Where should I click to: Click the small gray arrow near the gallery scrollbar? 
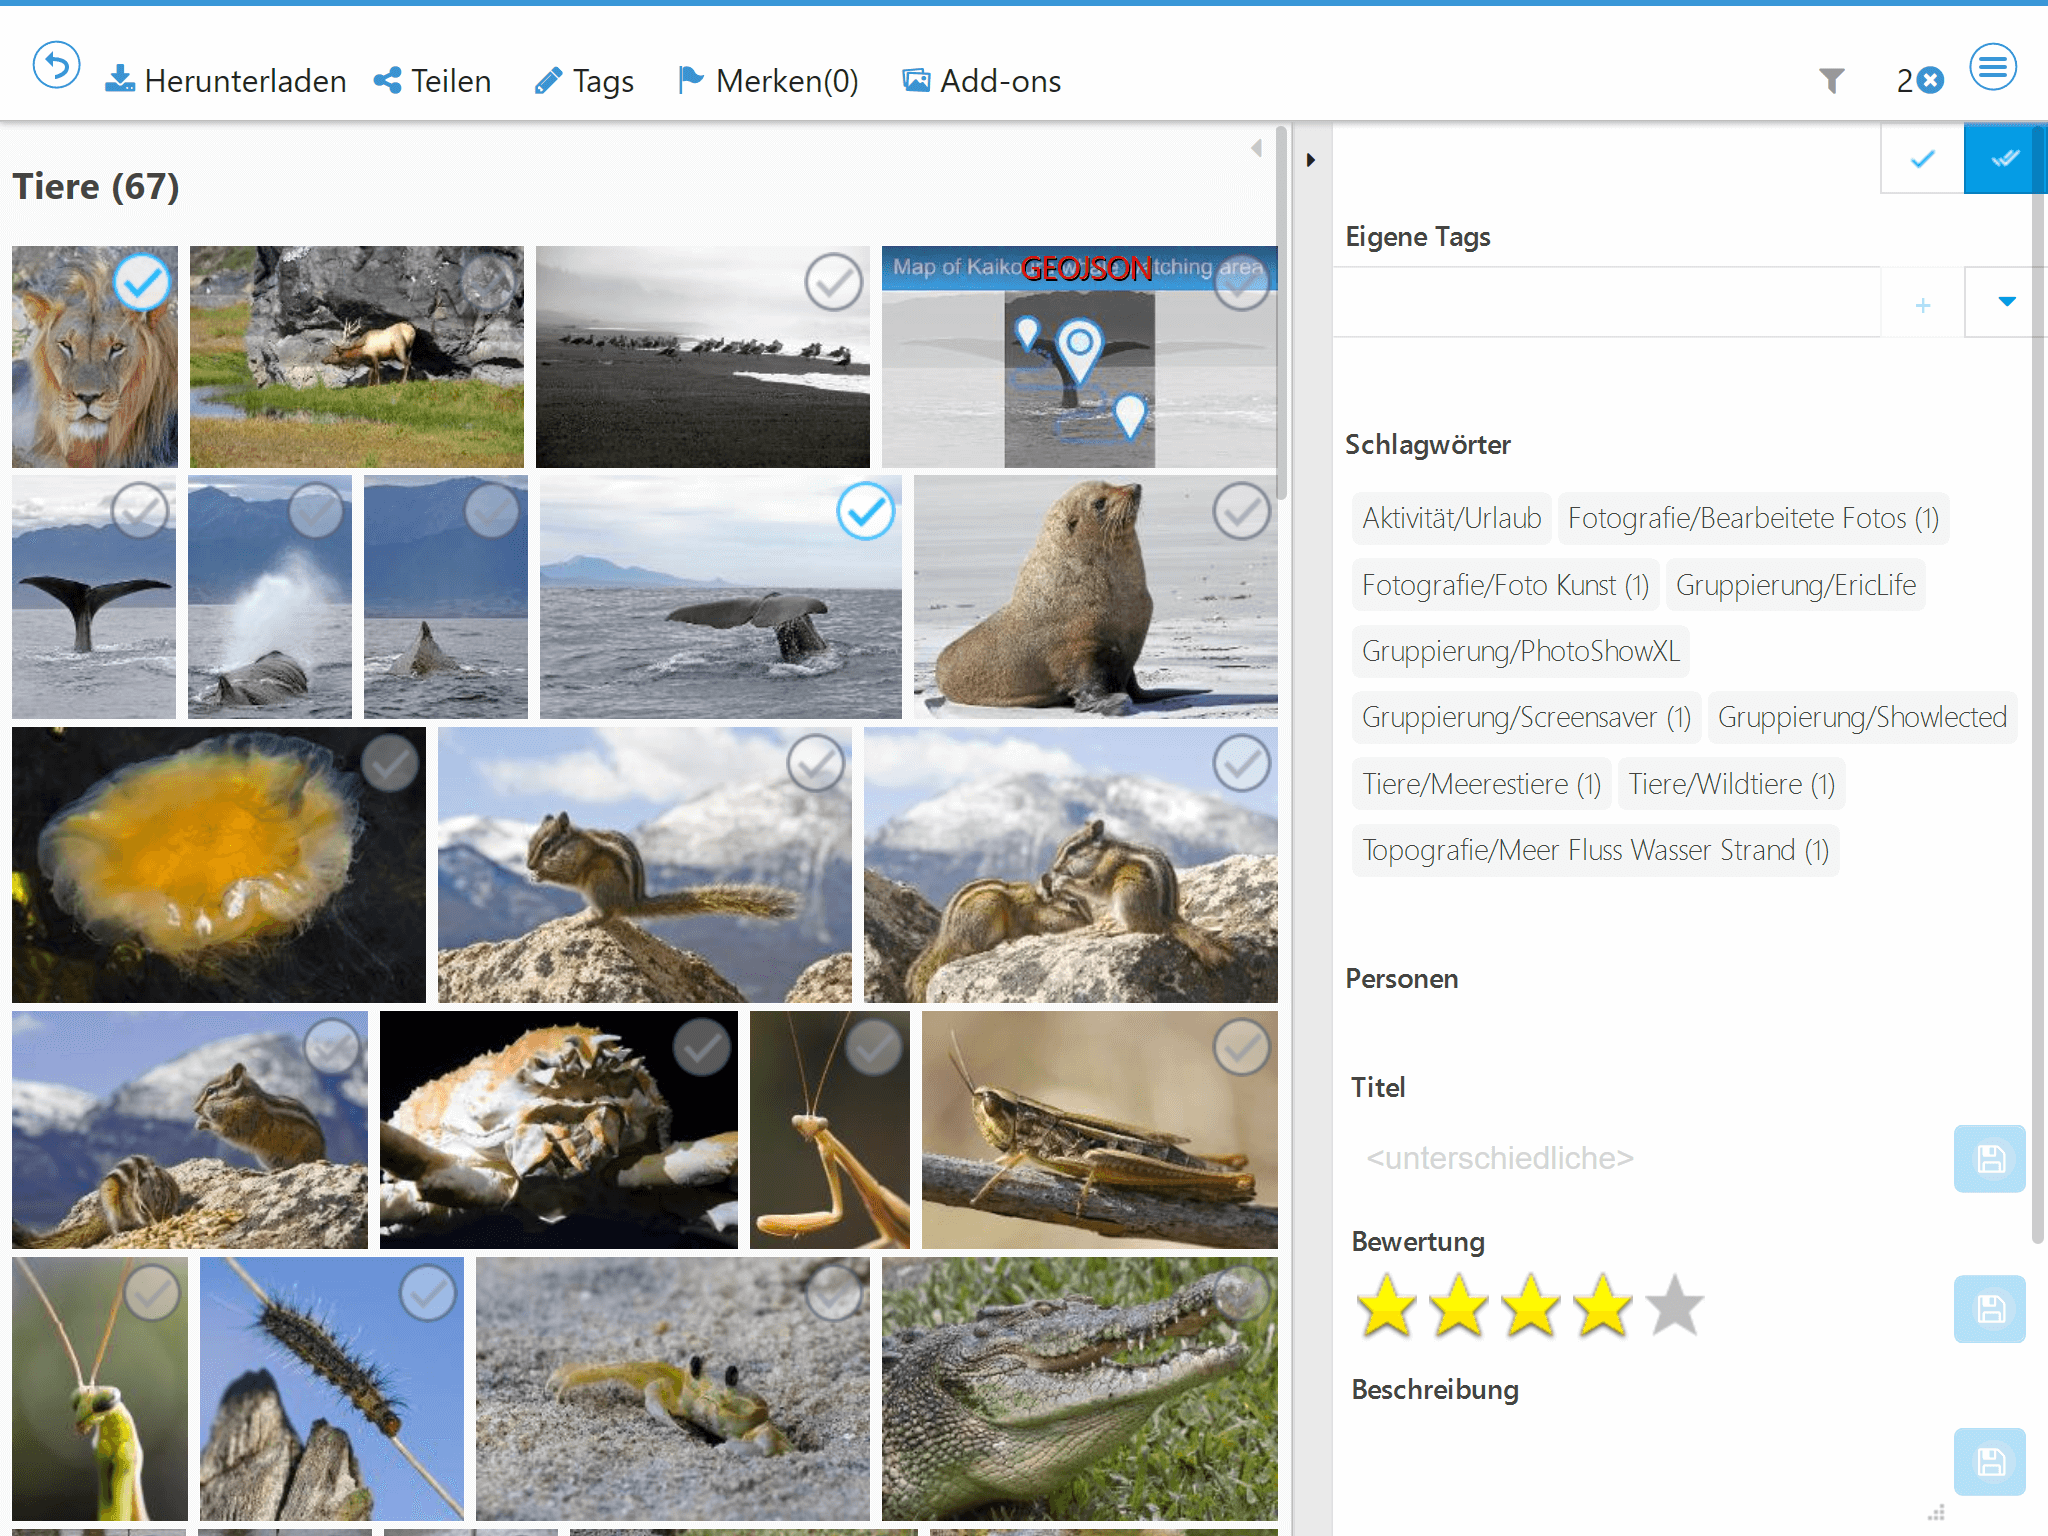coord(1256,149)
